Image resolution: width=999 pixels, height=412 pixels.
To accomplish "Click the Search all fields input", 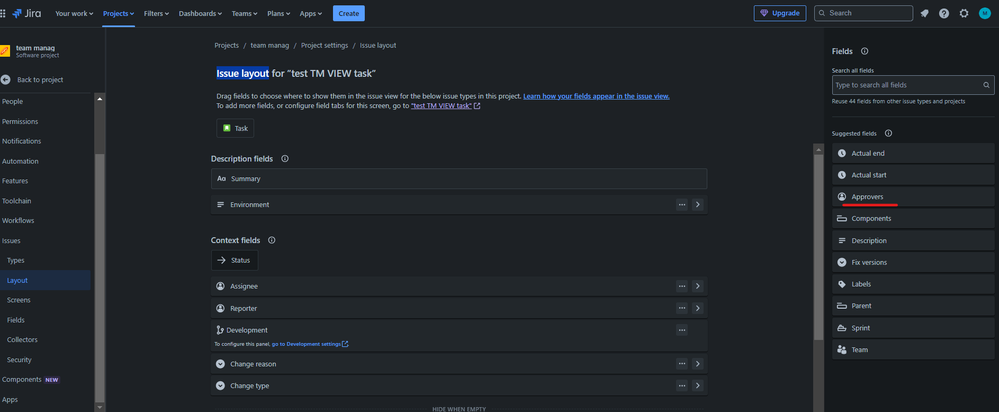I will click(913, 85).
